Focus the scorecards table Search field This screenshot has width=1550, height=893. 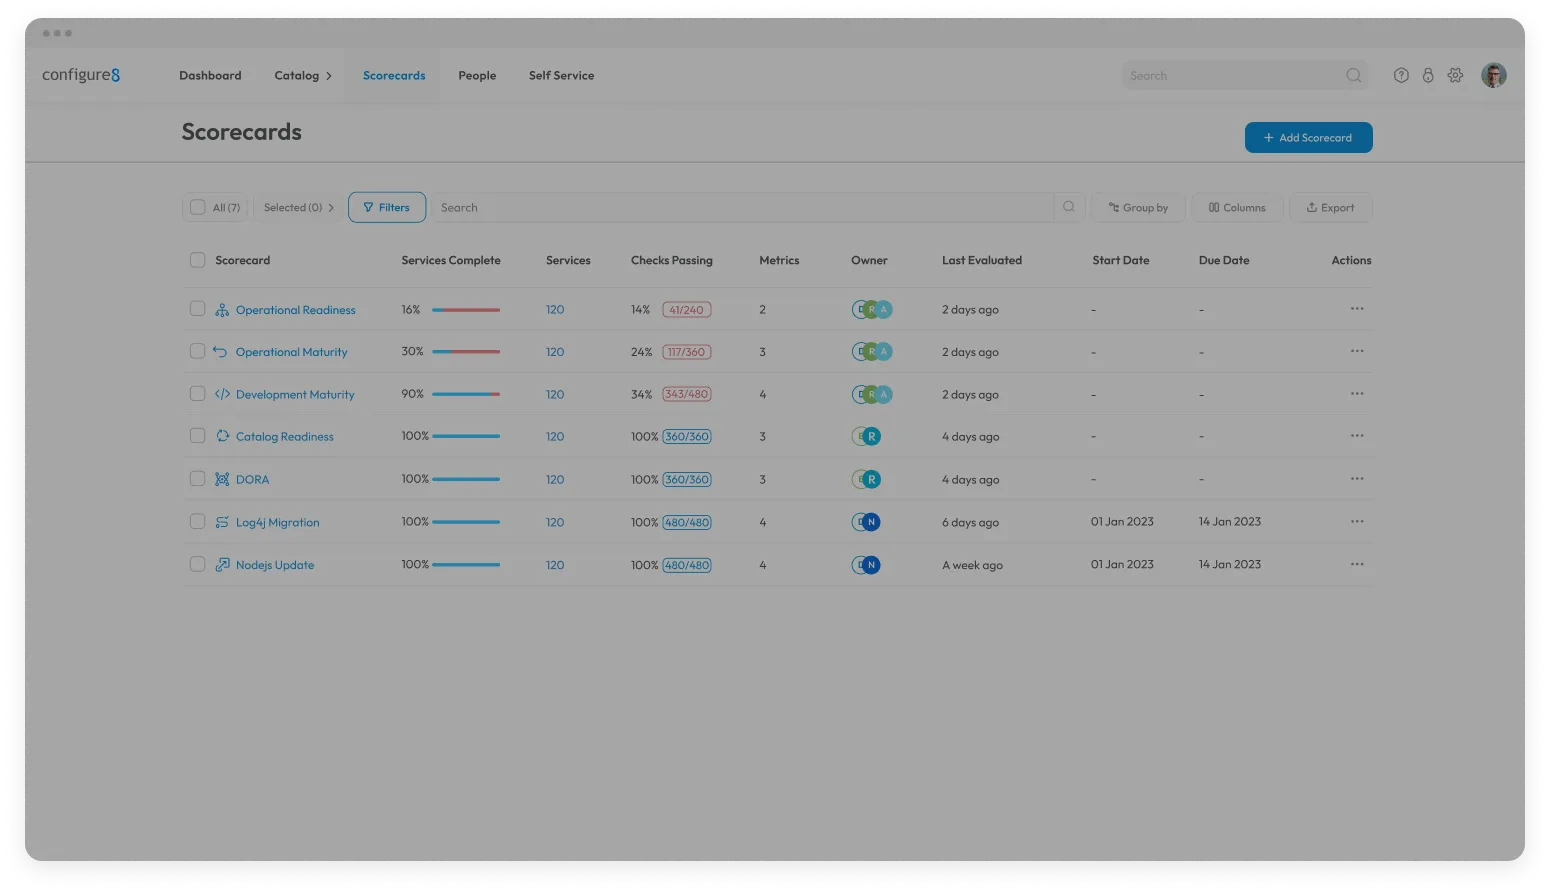click(x=744, y=207)
